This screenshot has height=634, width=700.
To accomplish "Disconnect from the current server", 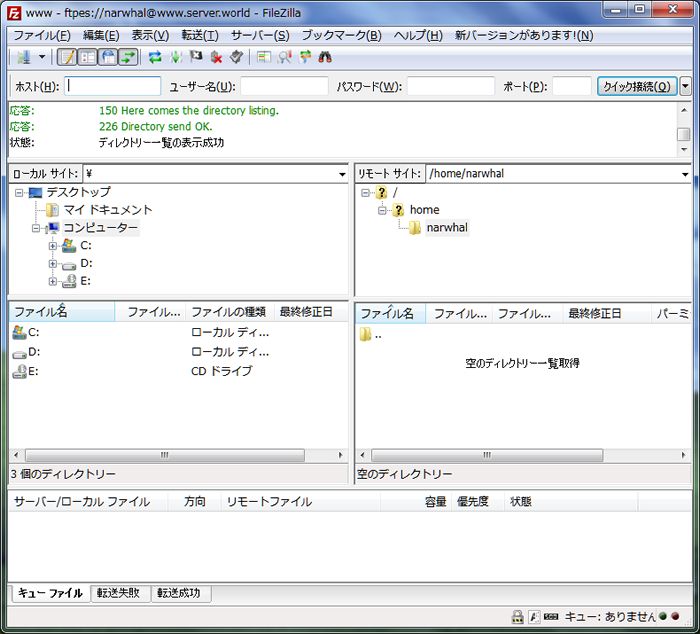I will [217, 57].
